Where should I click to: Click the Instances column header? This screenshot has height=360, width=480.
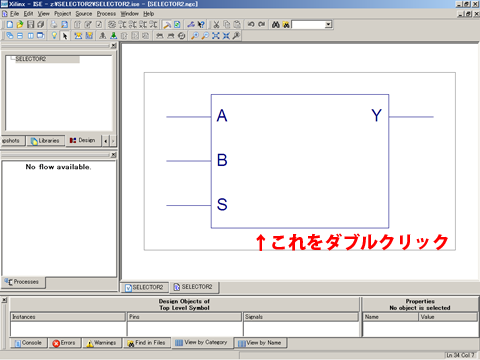(68, 317)
